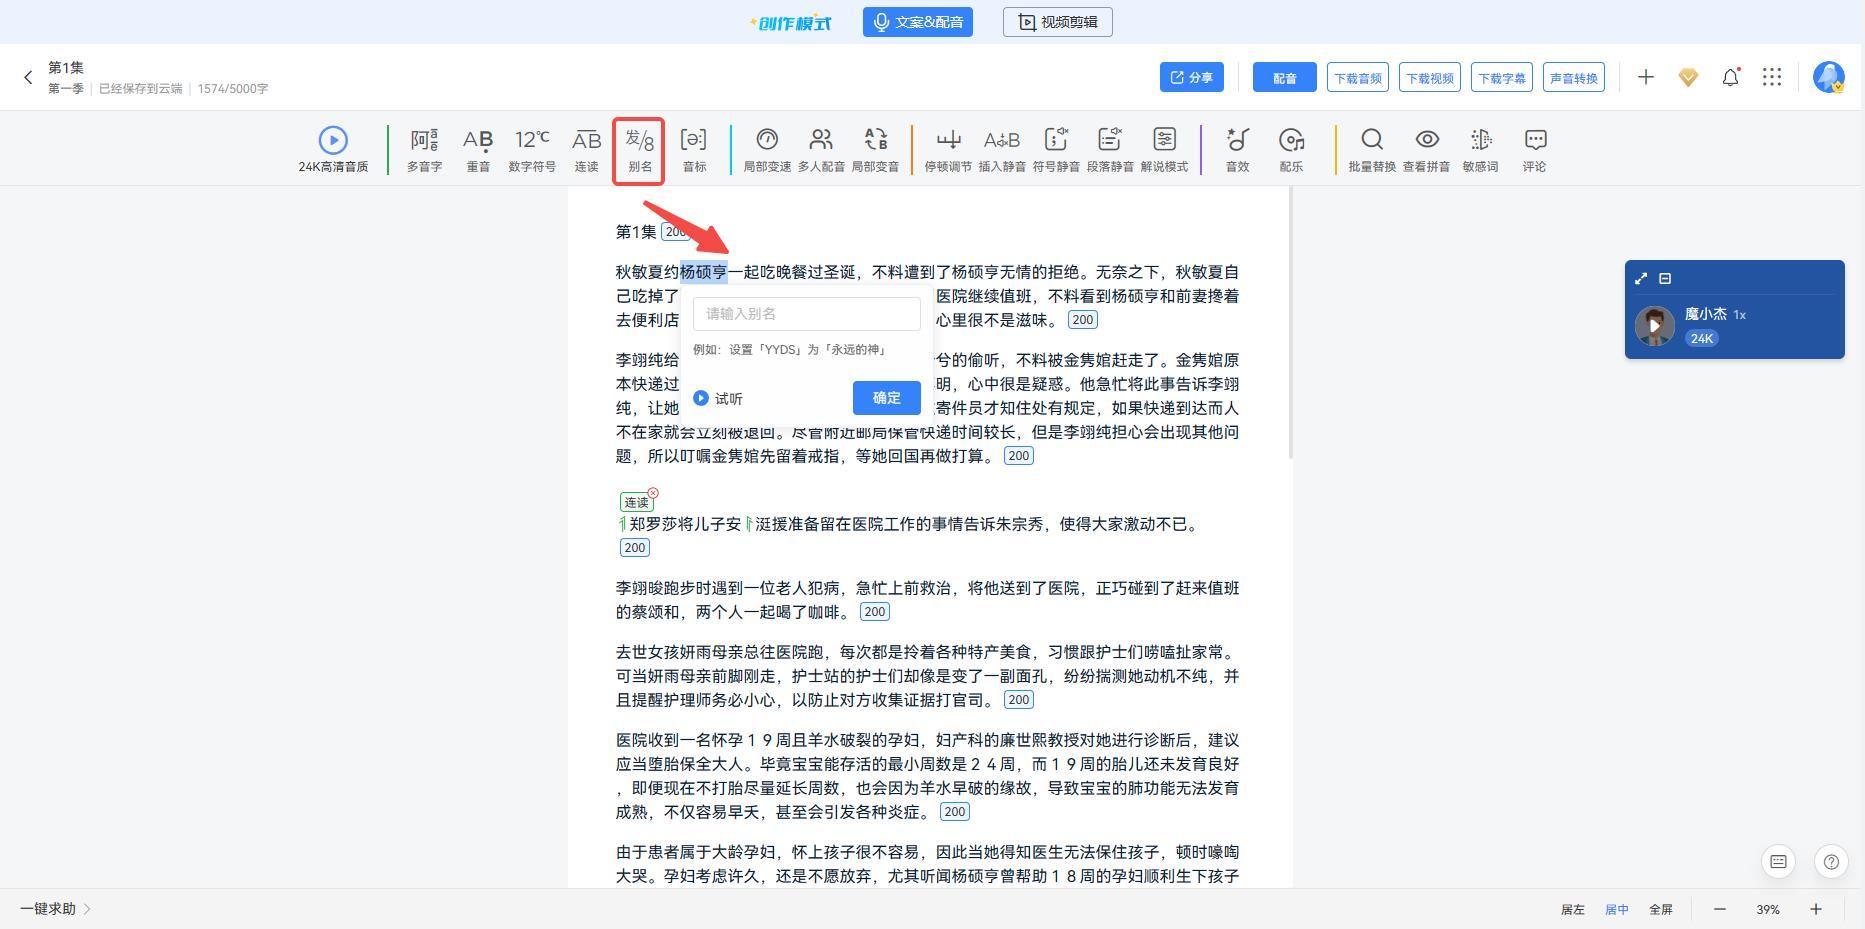Open the 一键求助 help link
The width and height of the screenshot is (1865, 929).
point(55,909)
